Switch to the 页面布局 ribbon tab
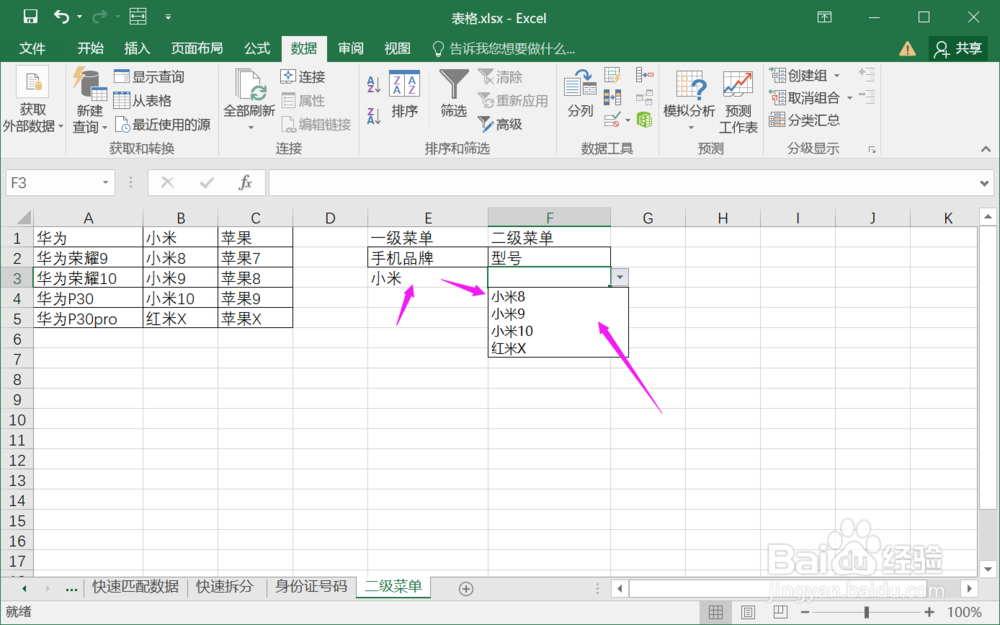 [196, 48]
